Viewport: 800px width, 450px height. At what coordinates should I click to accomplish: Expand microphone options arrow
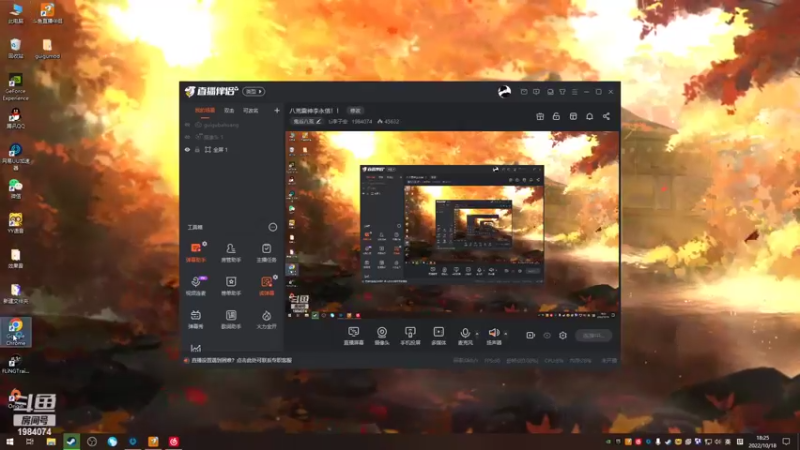[477, 334]
